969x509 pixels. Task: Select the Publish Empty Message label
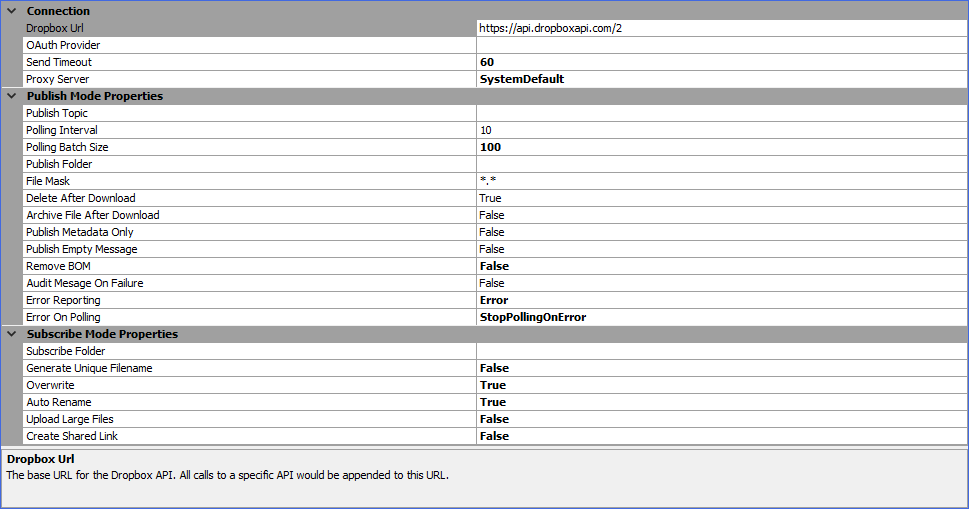(82, 249)
